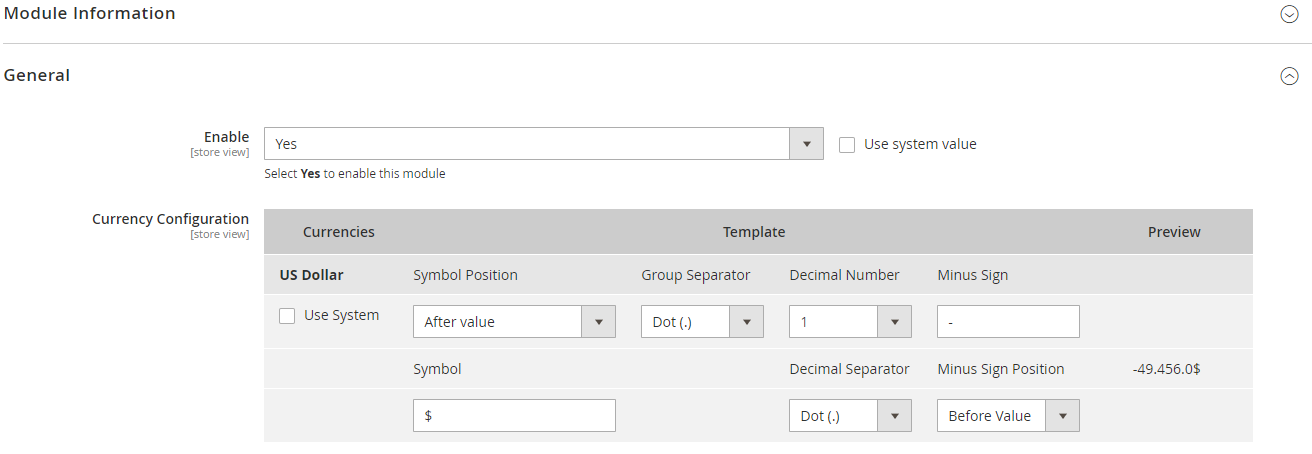Click the 'Use System' label text
Image resolution: width=1312 pixels, height=454 pixels.
pos(342,315)
